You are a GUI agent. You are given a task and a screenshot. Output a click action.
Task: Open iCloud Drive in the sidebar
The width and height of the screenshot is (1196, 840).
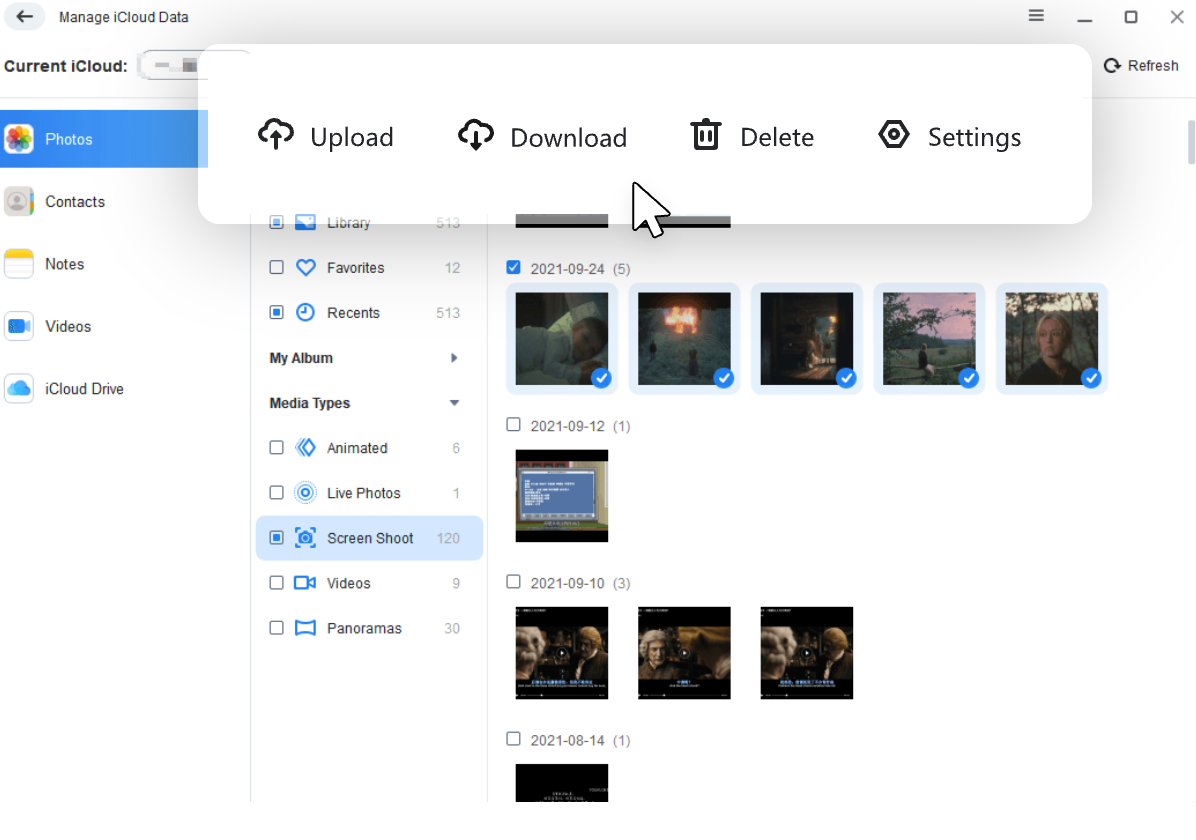[x=84, y=389]
